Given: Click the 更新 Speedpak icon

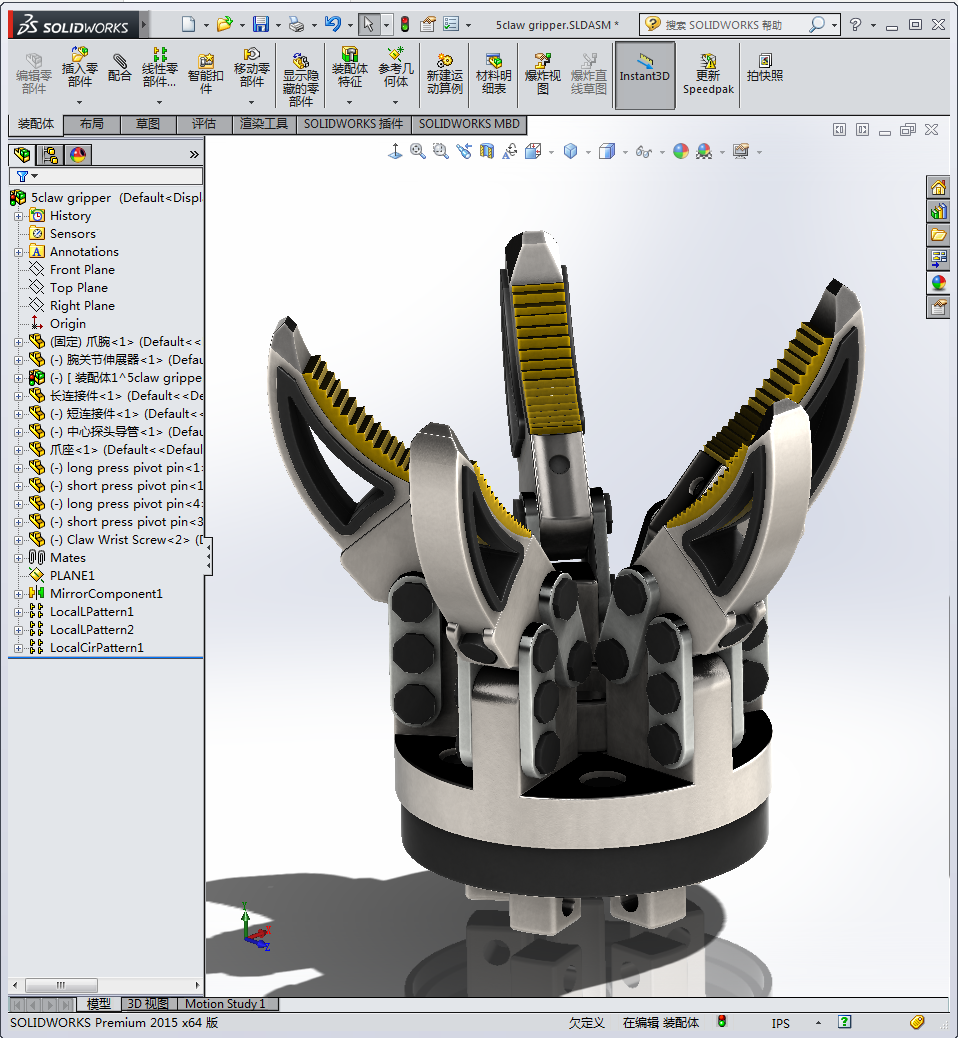Looking at the screenshot, I should (708, 74).
